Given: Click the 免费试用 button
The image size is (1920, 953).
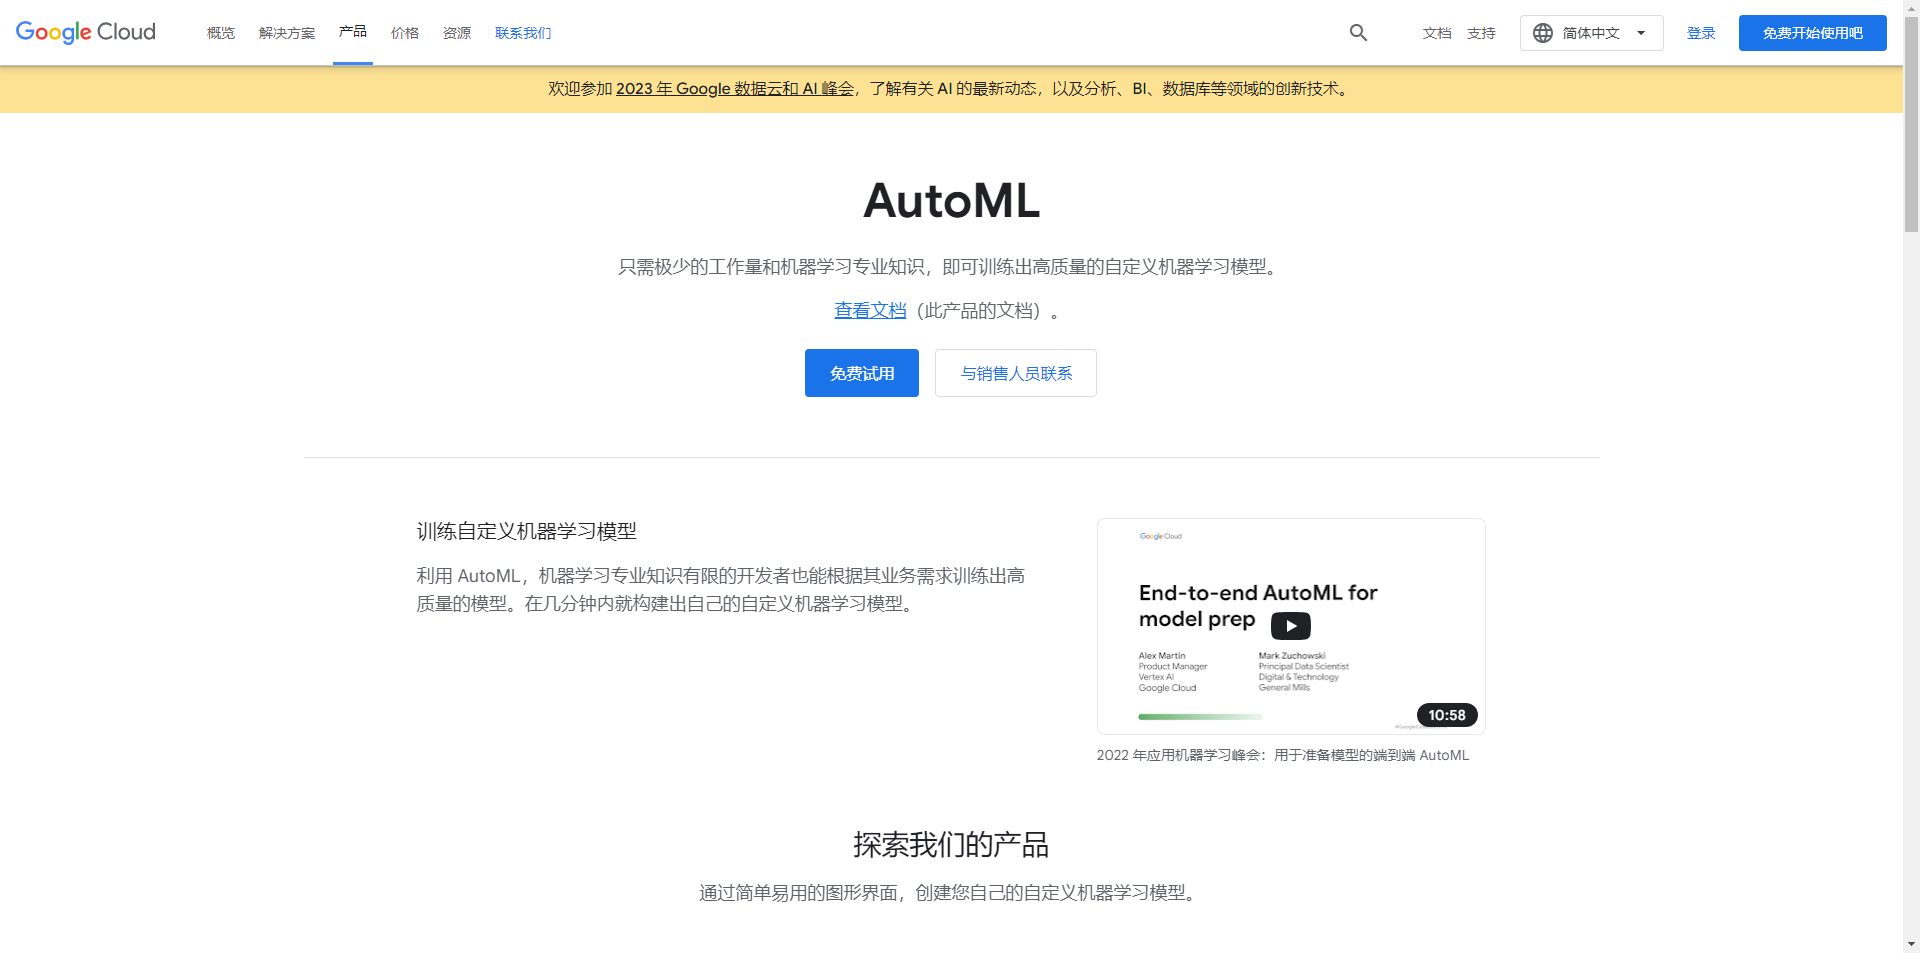Looking at the screenshot, I should [x=862, y=373].
